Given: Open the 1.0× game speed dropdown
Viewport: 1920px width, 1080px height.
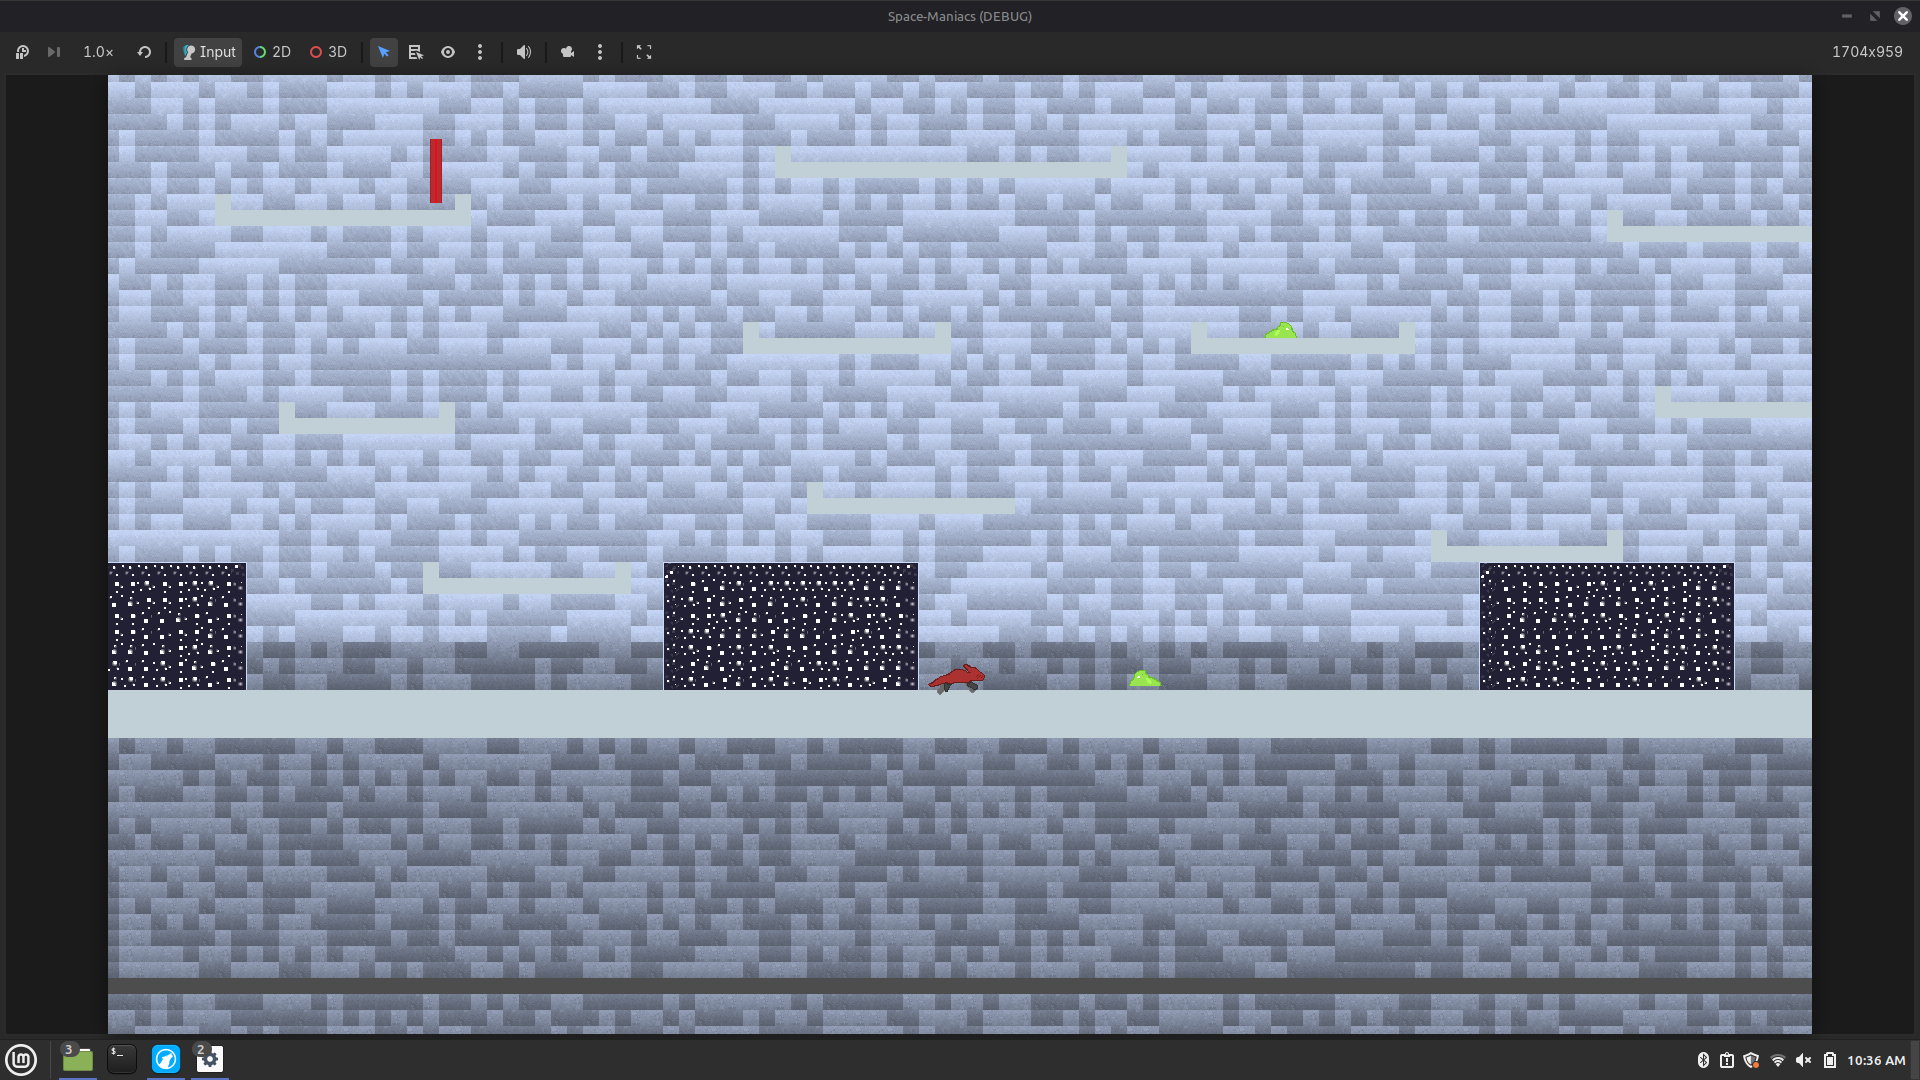Looking at the screenshot, I should pos(98,52).
